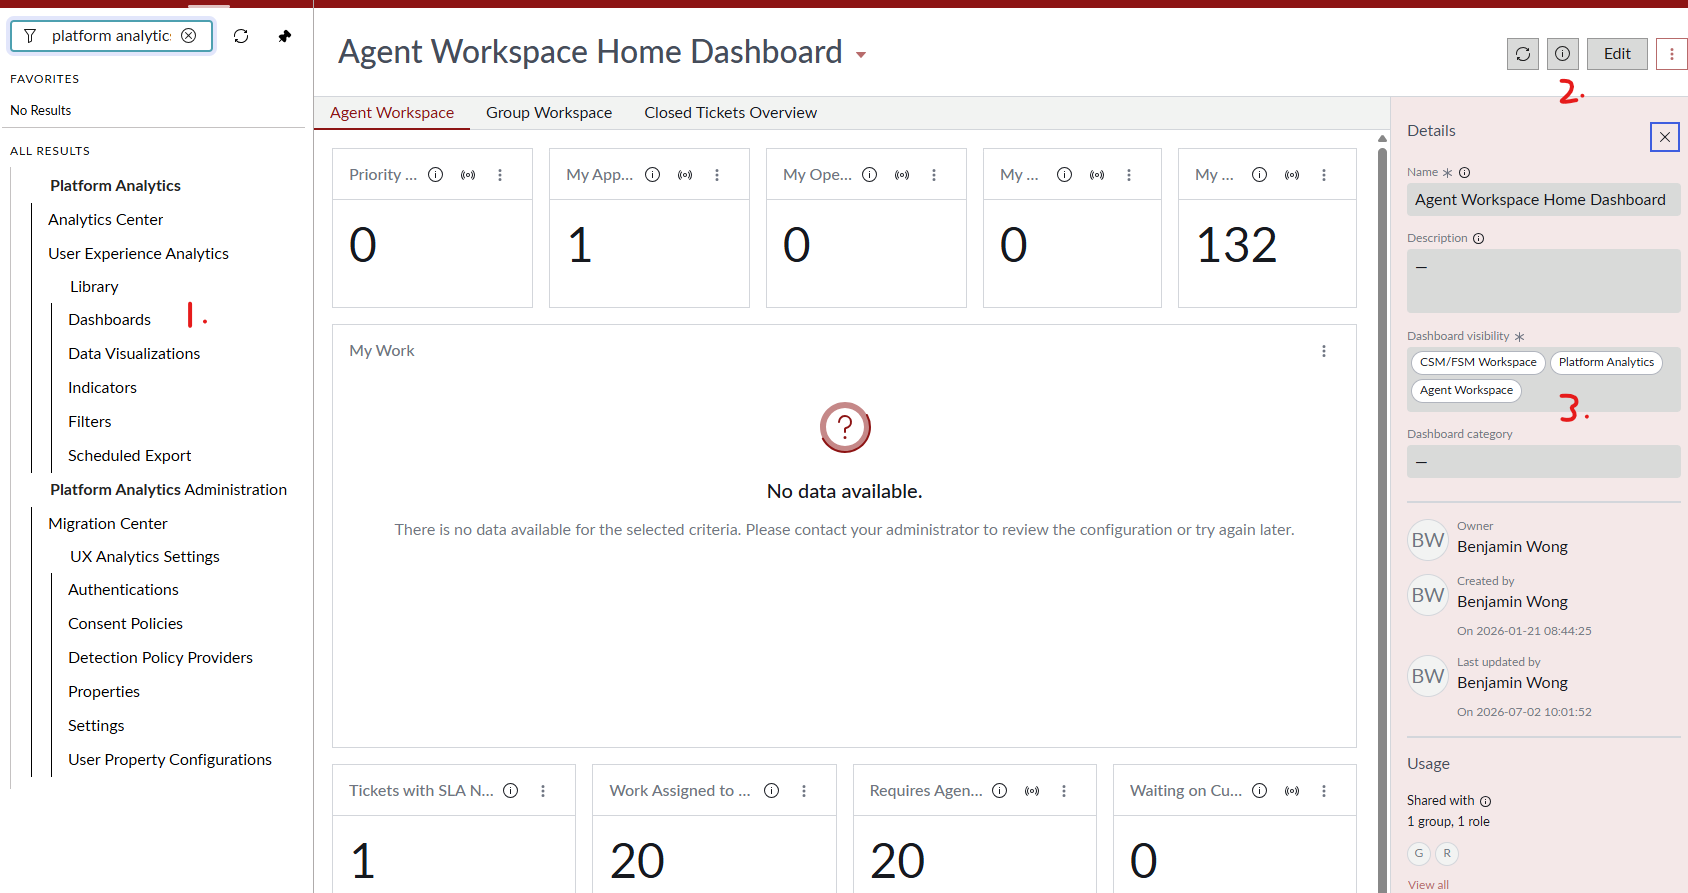This screenshot has height=893, width=1688.
Task: Open options of Waiting on Cu... widget
Action: 1324,791
